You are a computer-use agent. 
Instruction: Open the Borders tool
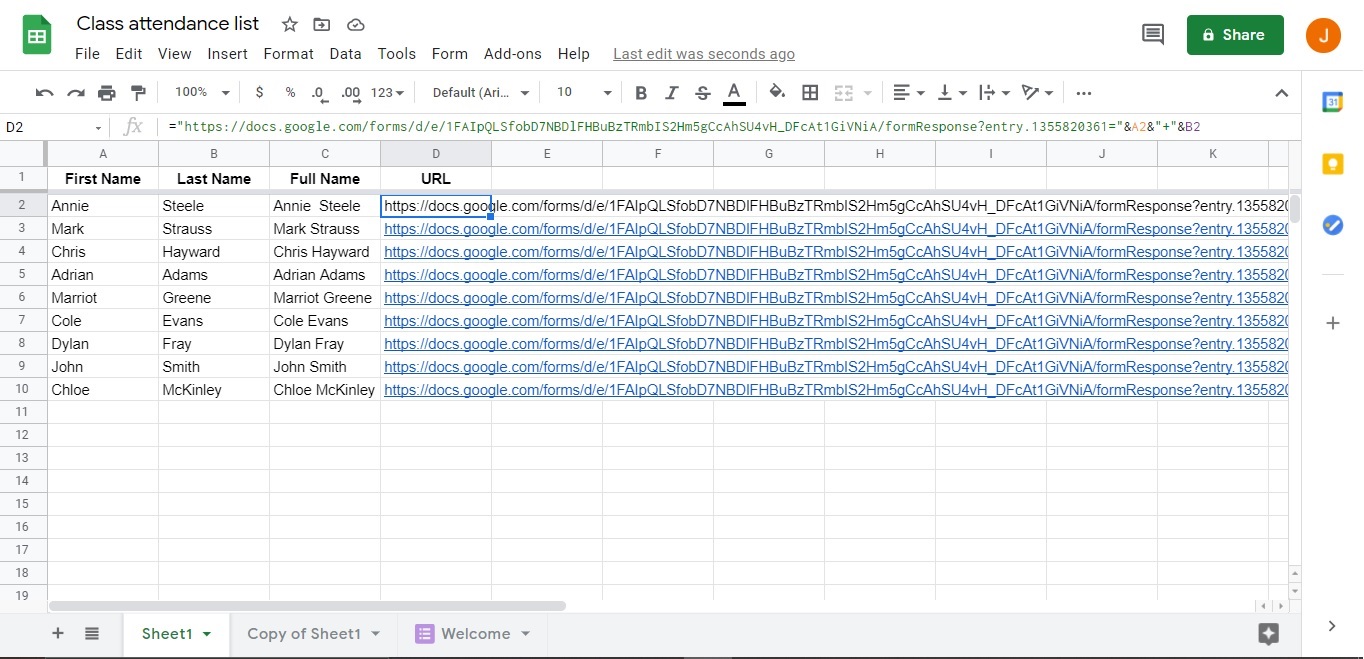pos(810,93)
